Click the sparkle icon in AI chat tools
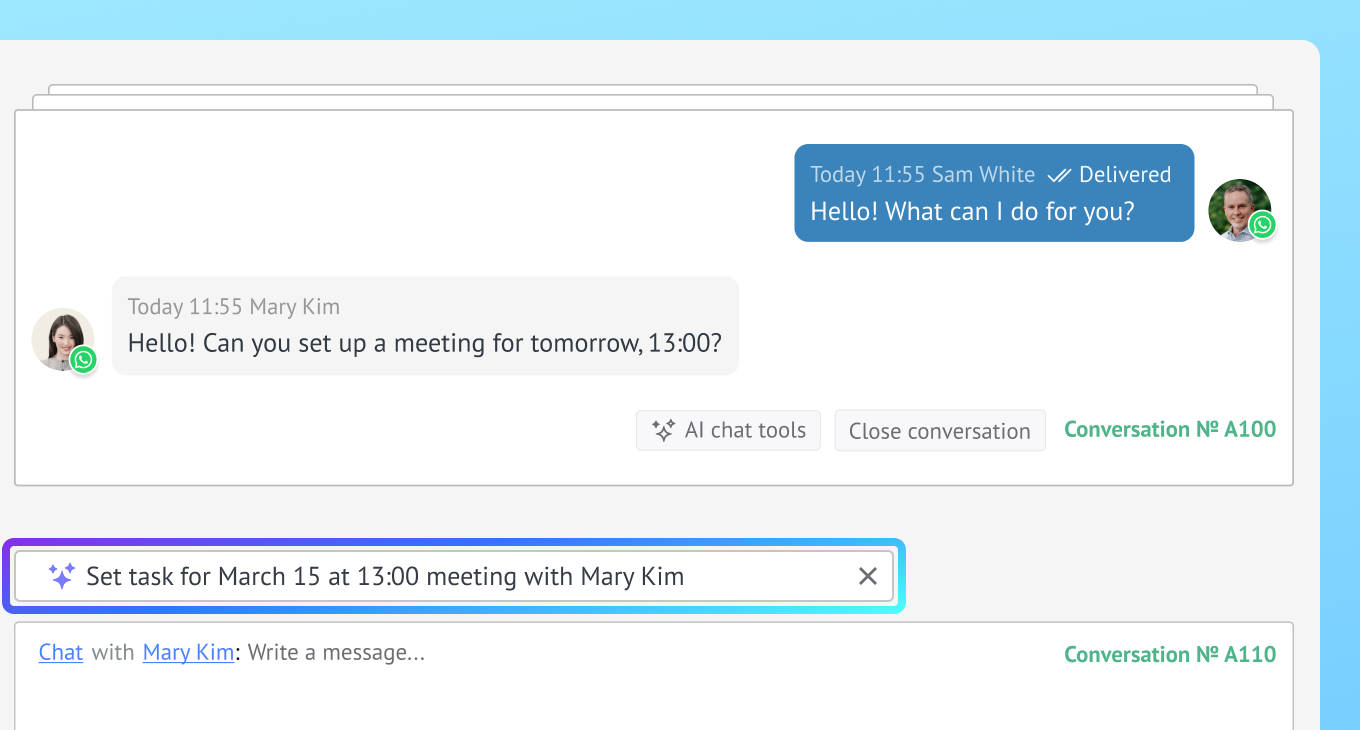The image size is (1360, 730). [x=663, y=430]
